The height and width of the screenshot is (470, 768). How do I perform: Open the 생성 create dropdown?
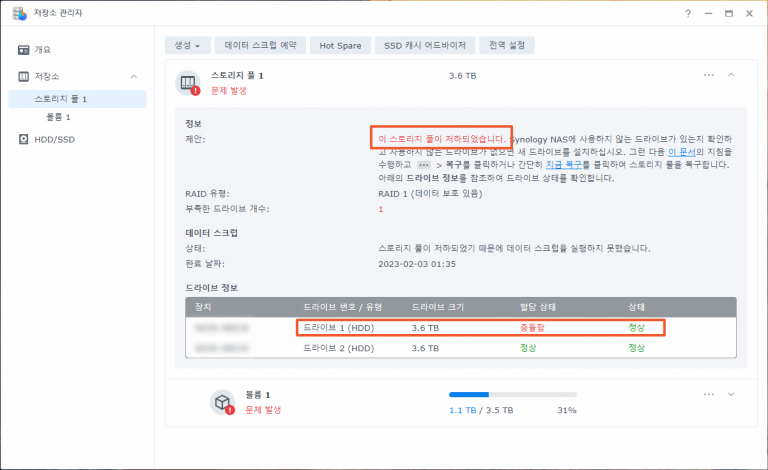pyautogui.click(x=188, y=46)
